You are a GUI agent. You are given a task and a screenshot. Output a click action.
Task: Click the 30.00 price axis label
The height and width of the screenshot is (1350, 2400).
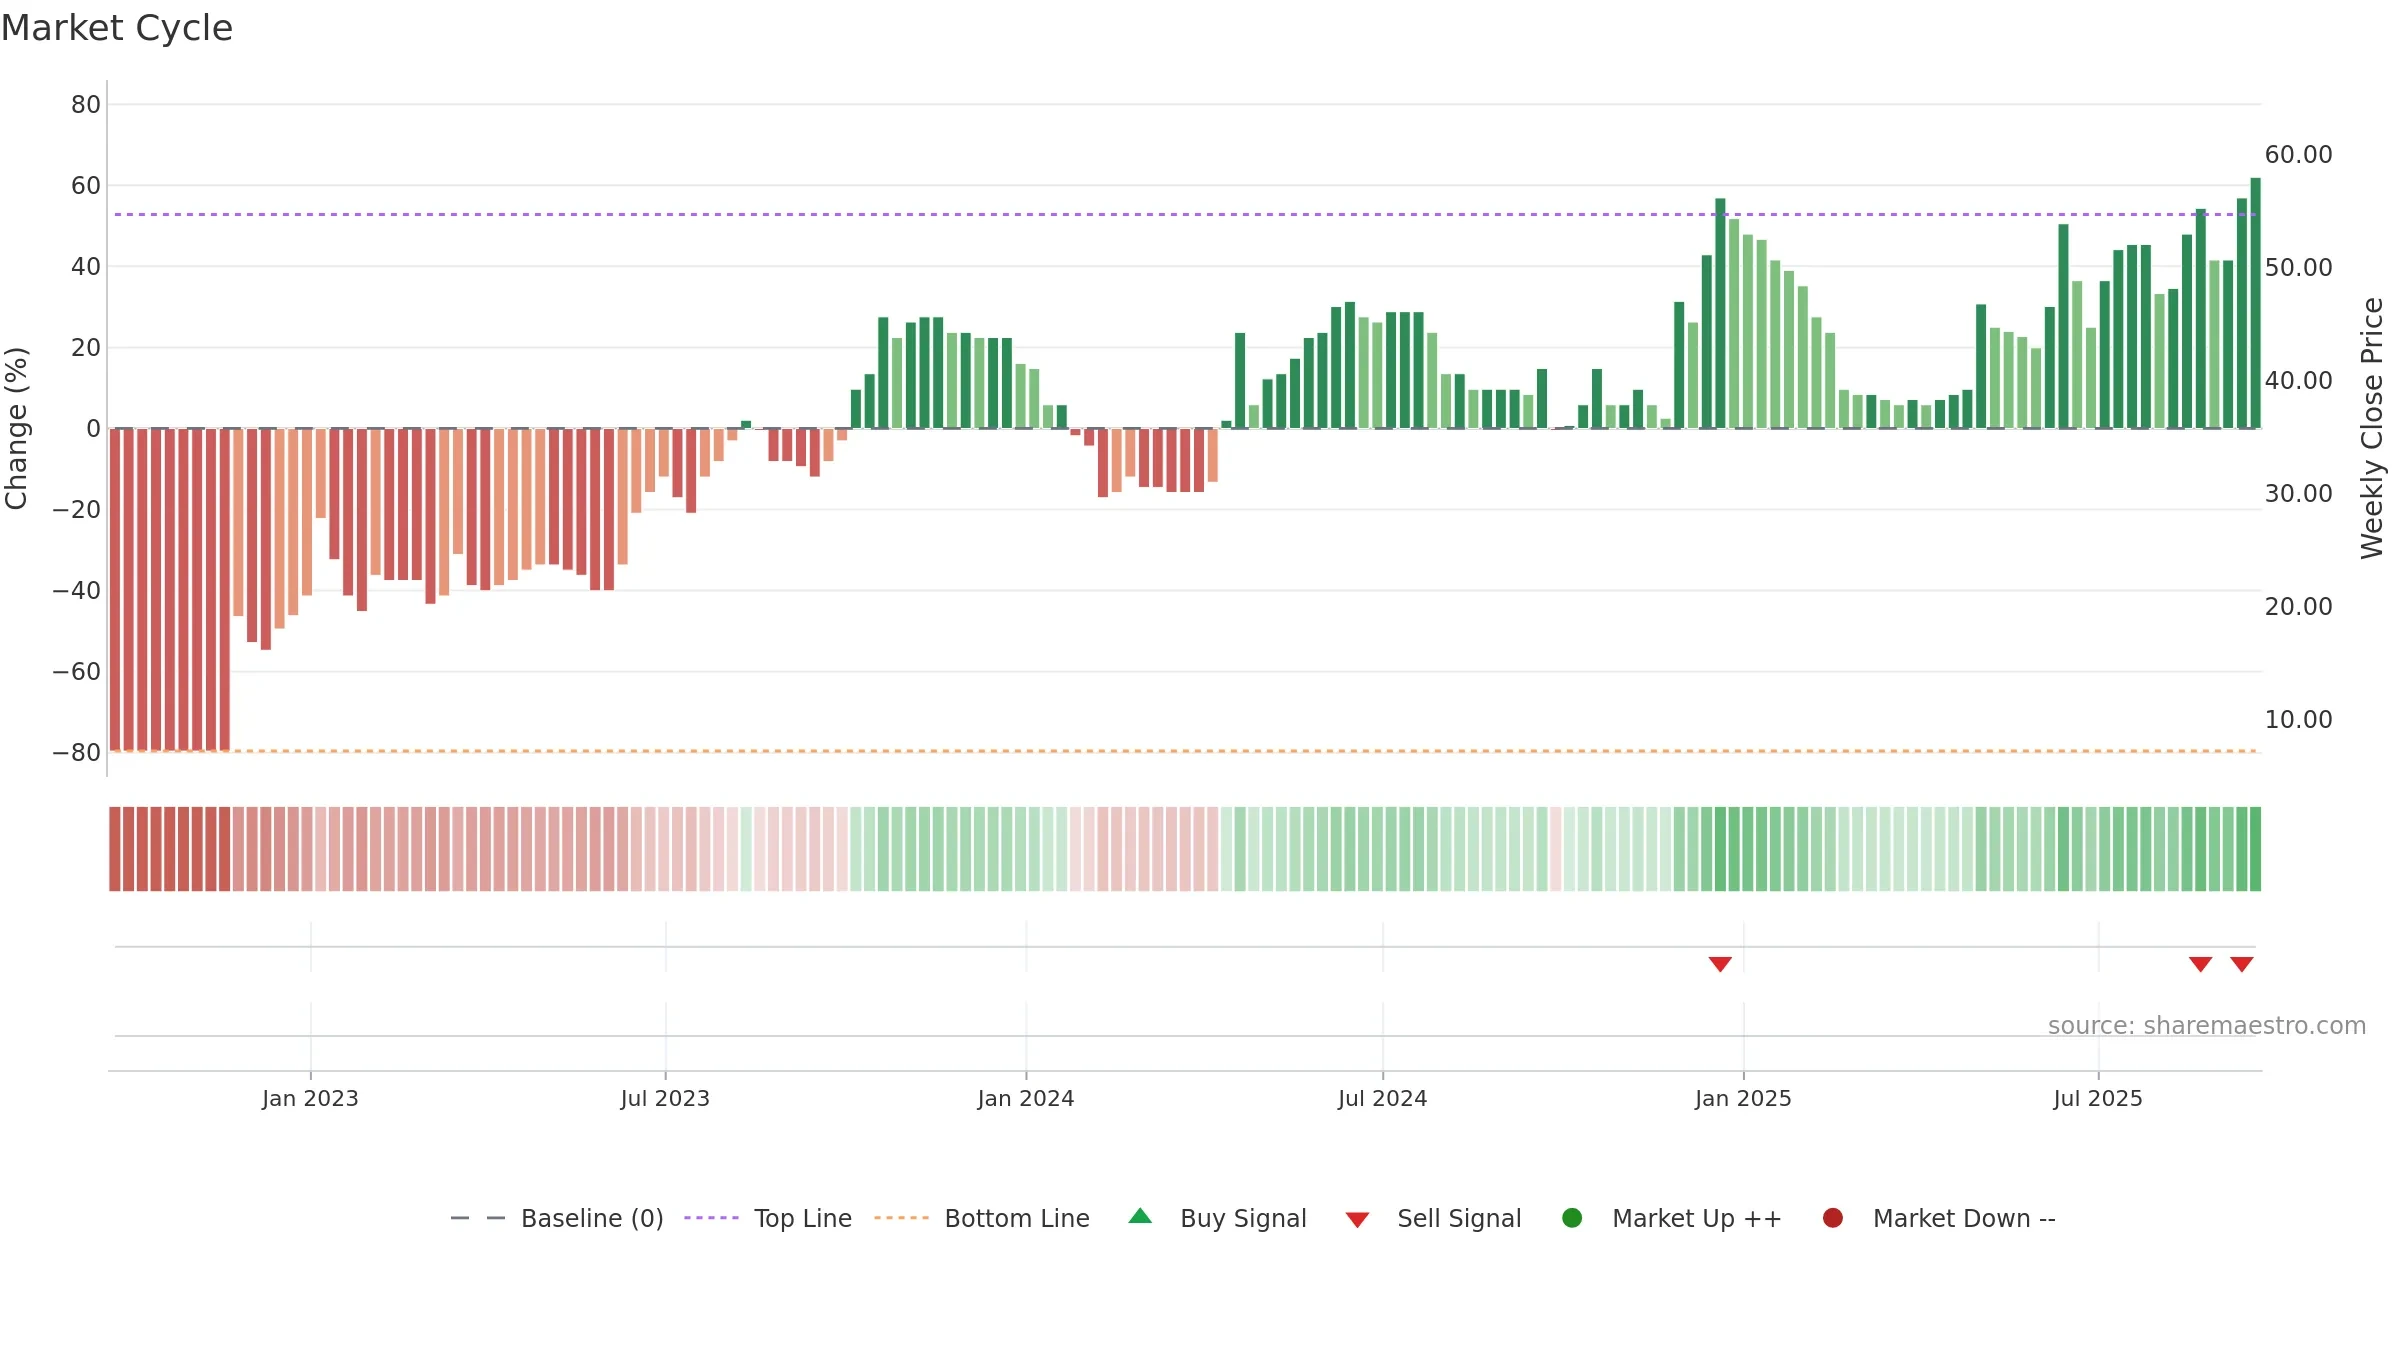[x=2298, y=494]
